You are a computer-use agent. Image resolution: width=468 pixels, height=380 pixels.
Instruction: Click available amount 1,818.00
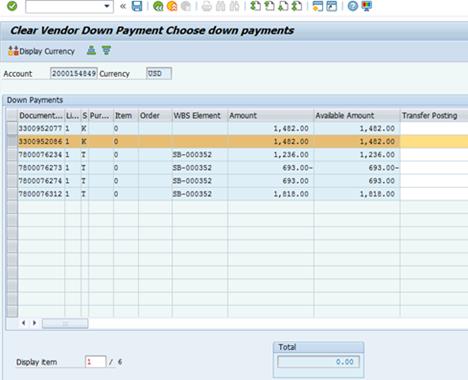point(377,194)
